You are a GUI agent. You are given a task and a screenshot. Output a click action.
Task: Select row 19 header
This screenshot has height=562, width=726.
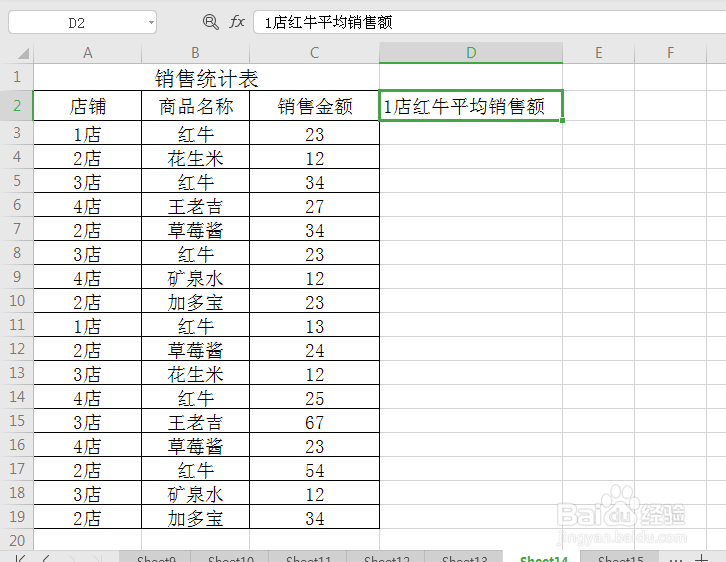pos(17,517)
